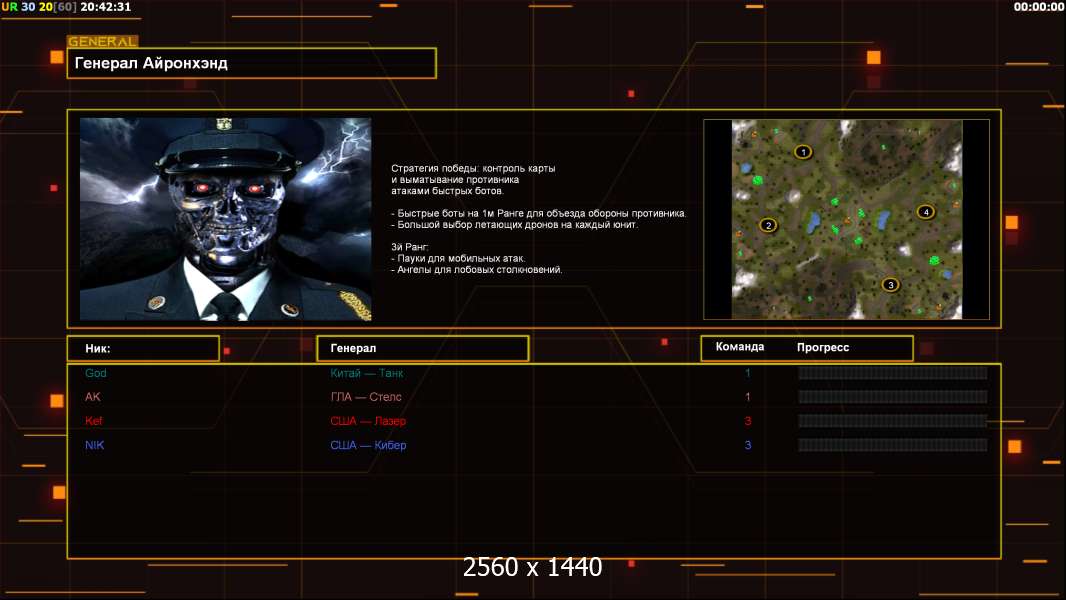Image resolution: width=1066 pixels, height=600 pixels.
Task: Click the team number in AK's row
Action: [747, 397]
